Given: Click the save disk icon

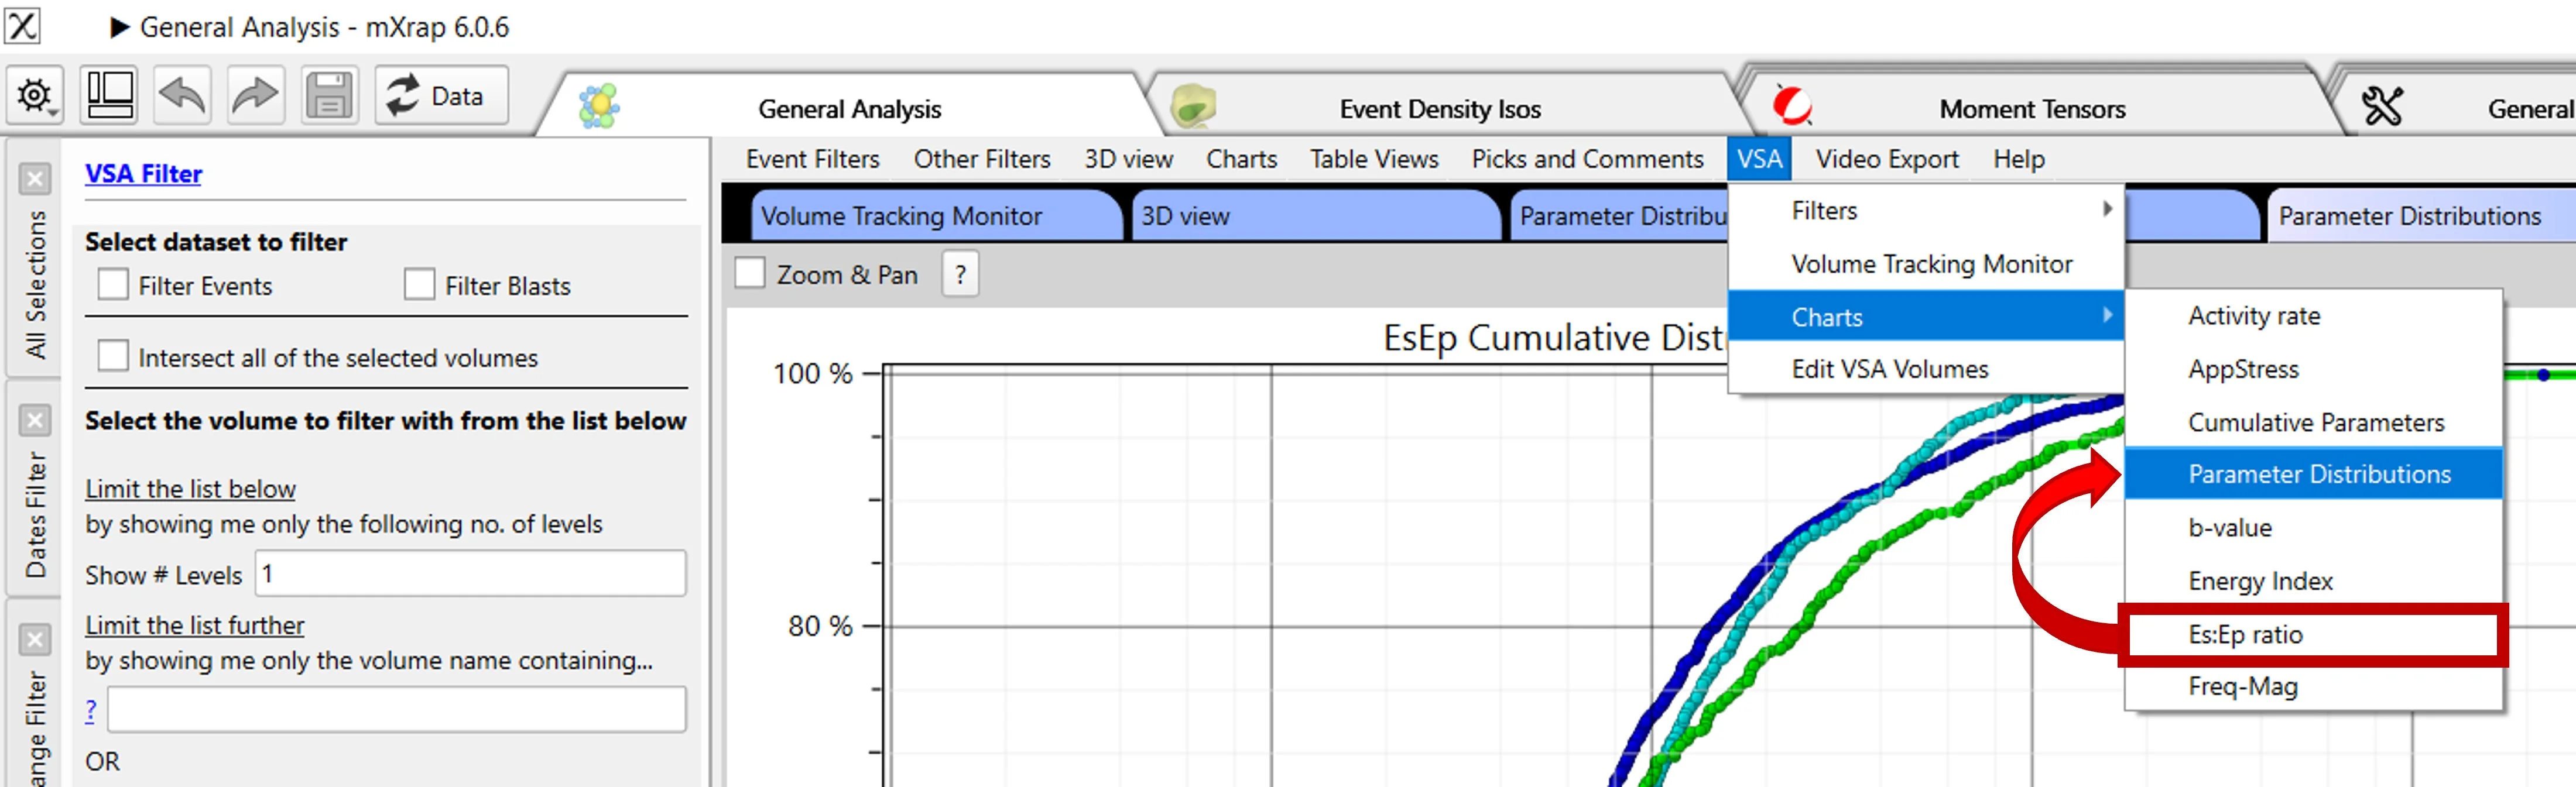Looking at the screenshot, I should [x=329, y=96].
